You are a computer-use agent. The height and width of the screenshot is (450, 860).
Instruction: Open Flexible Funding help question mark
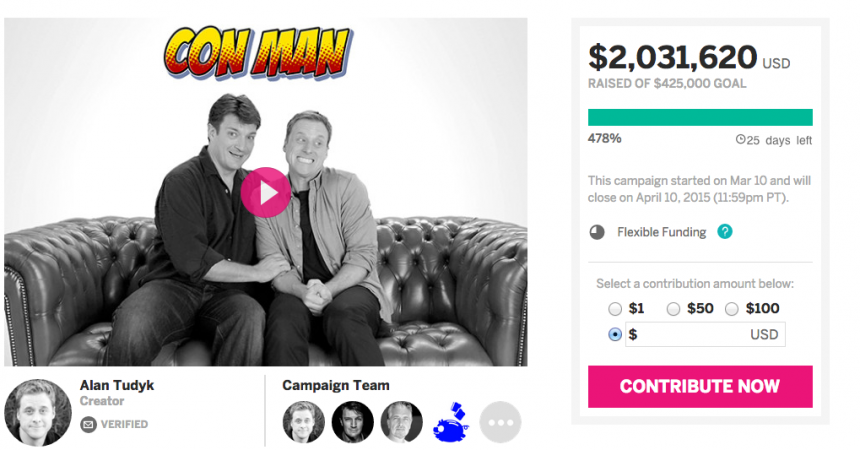click(x=725, y=232)
